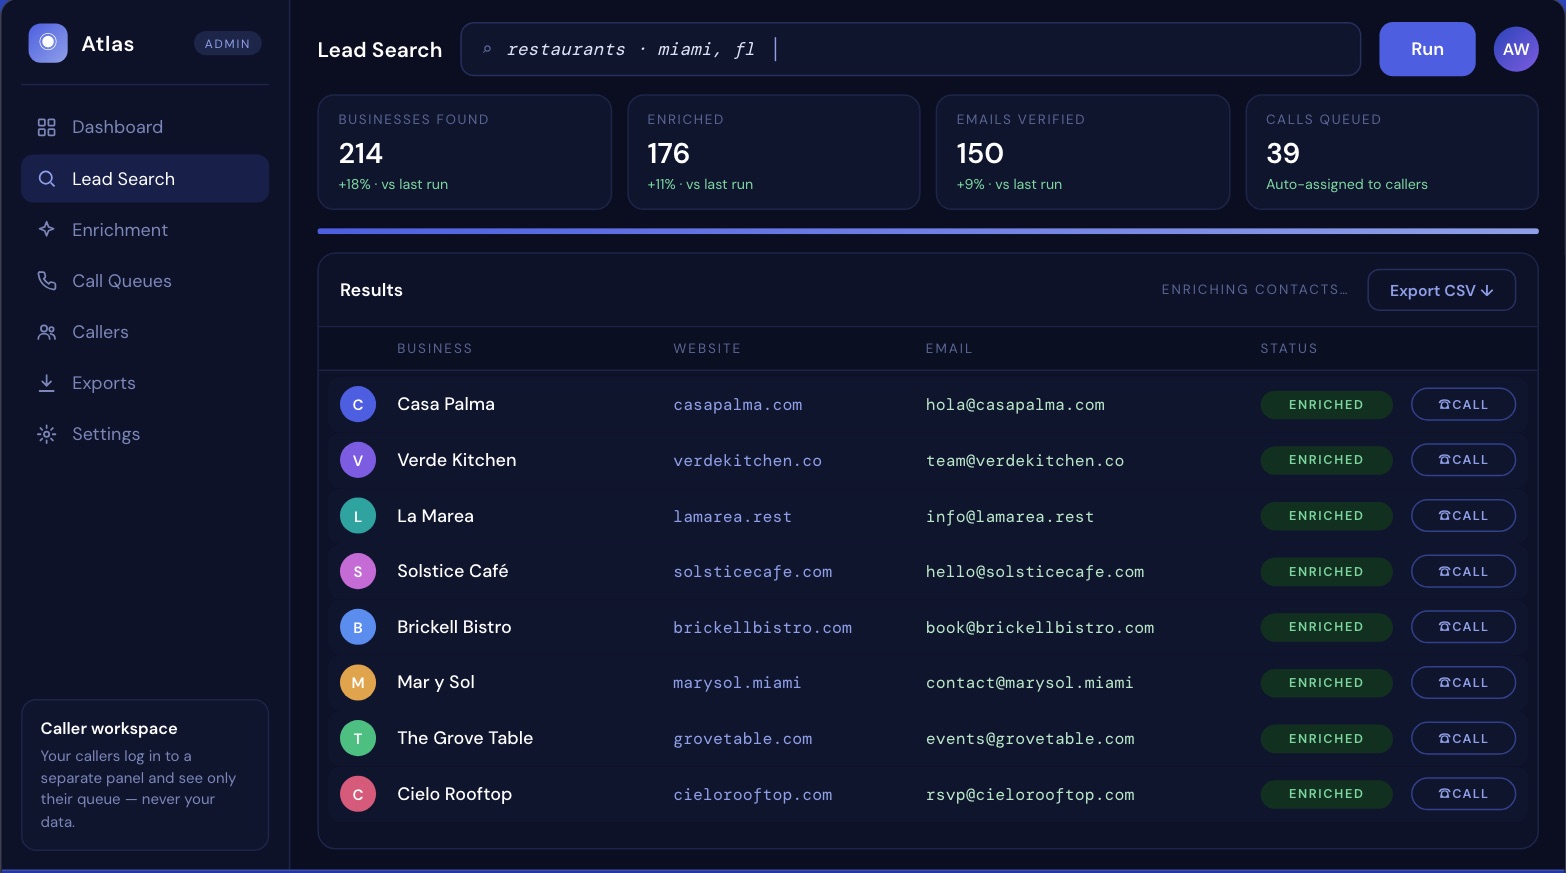Call Cielo Rooftop

(x=1463, y=794)
